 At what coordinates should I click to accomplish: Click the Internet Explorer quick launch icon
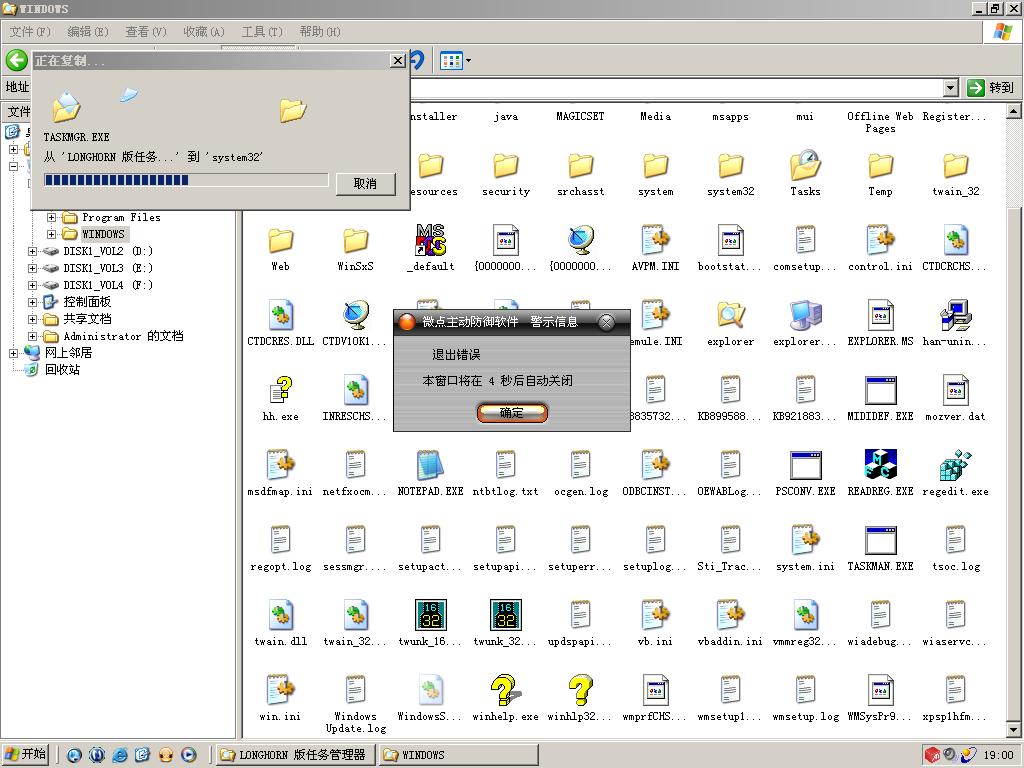pyautogui.click(x=120, y=755)
